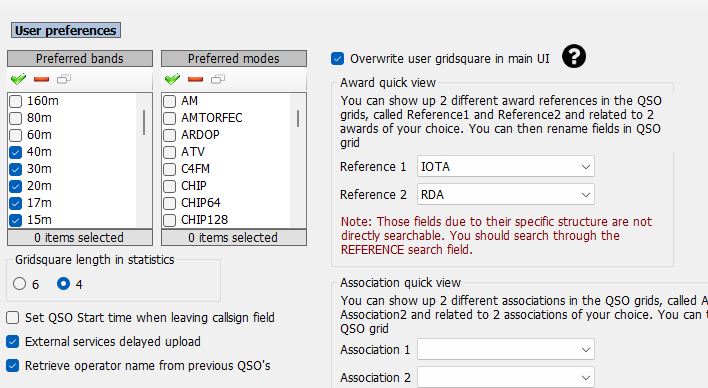Disable Overwrite user gridsquare in main UI
708x388 pixels.
[x=337, y=59]
